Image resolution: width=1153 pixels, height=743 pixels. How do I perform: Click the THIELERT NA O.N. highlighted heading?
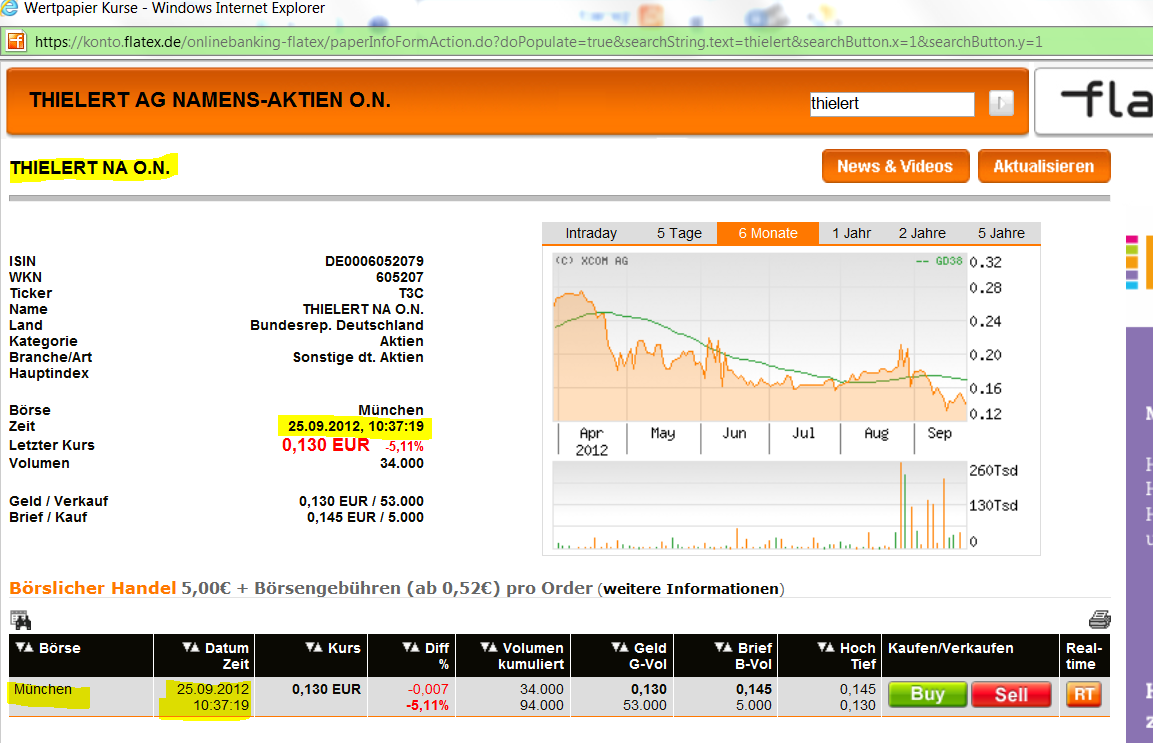tap(90, 168)
